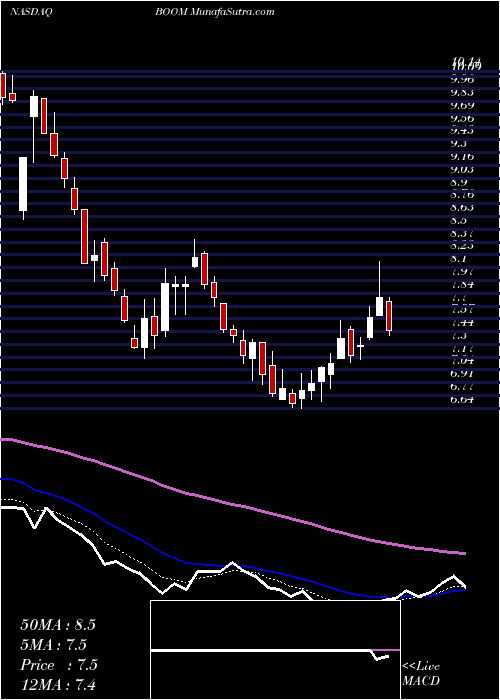
Task: Click the 9.56 price axis label
Action: tap(462, 118)
